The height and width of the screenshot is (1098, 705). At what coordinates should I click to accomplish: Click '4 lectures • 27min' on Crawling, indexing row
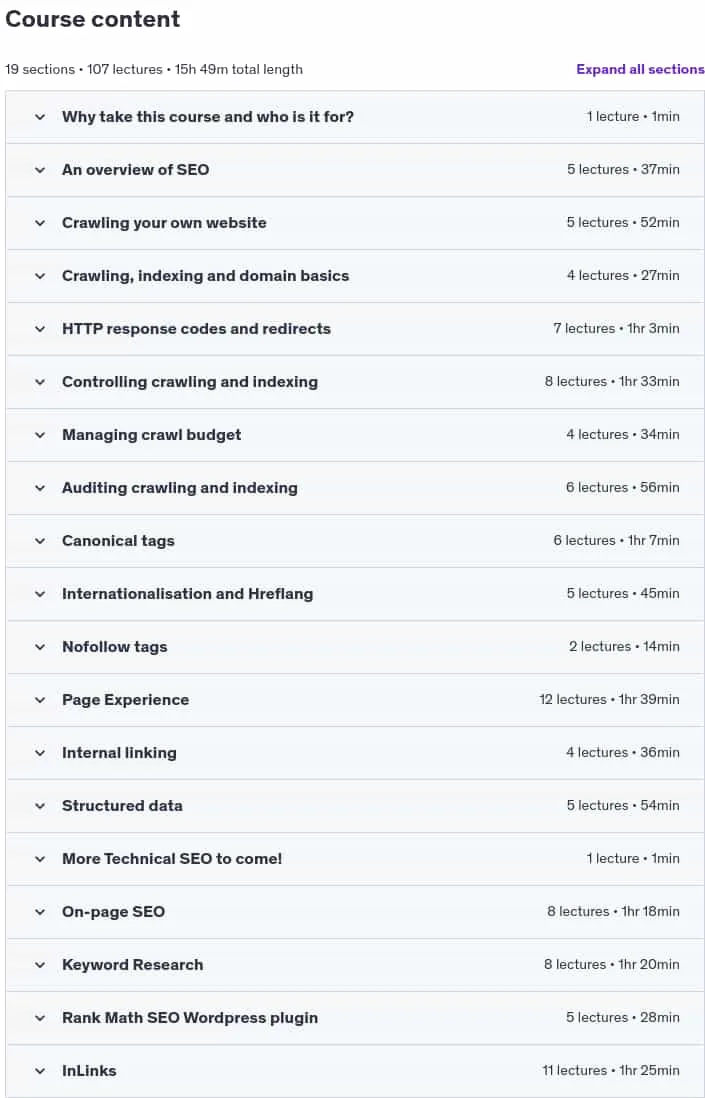tap(623, 275)
